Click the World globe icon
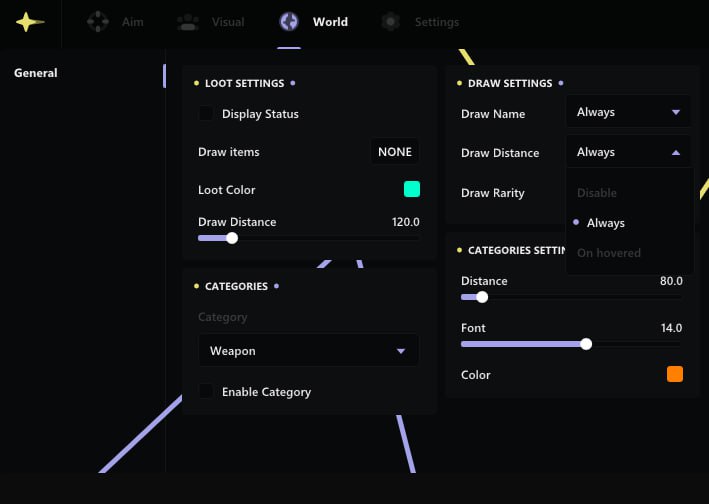709x504 pixels. click(289, 22)
